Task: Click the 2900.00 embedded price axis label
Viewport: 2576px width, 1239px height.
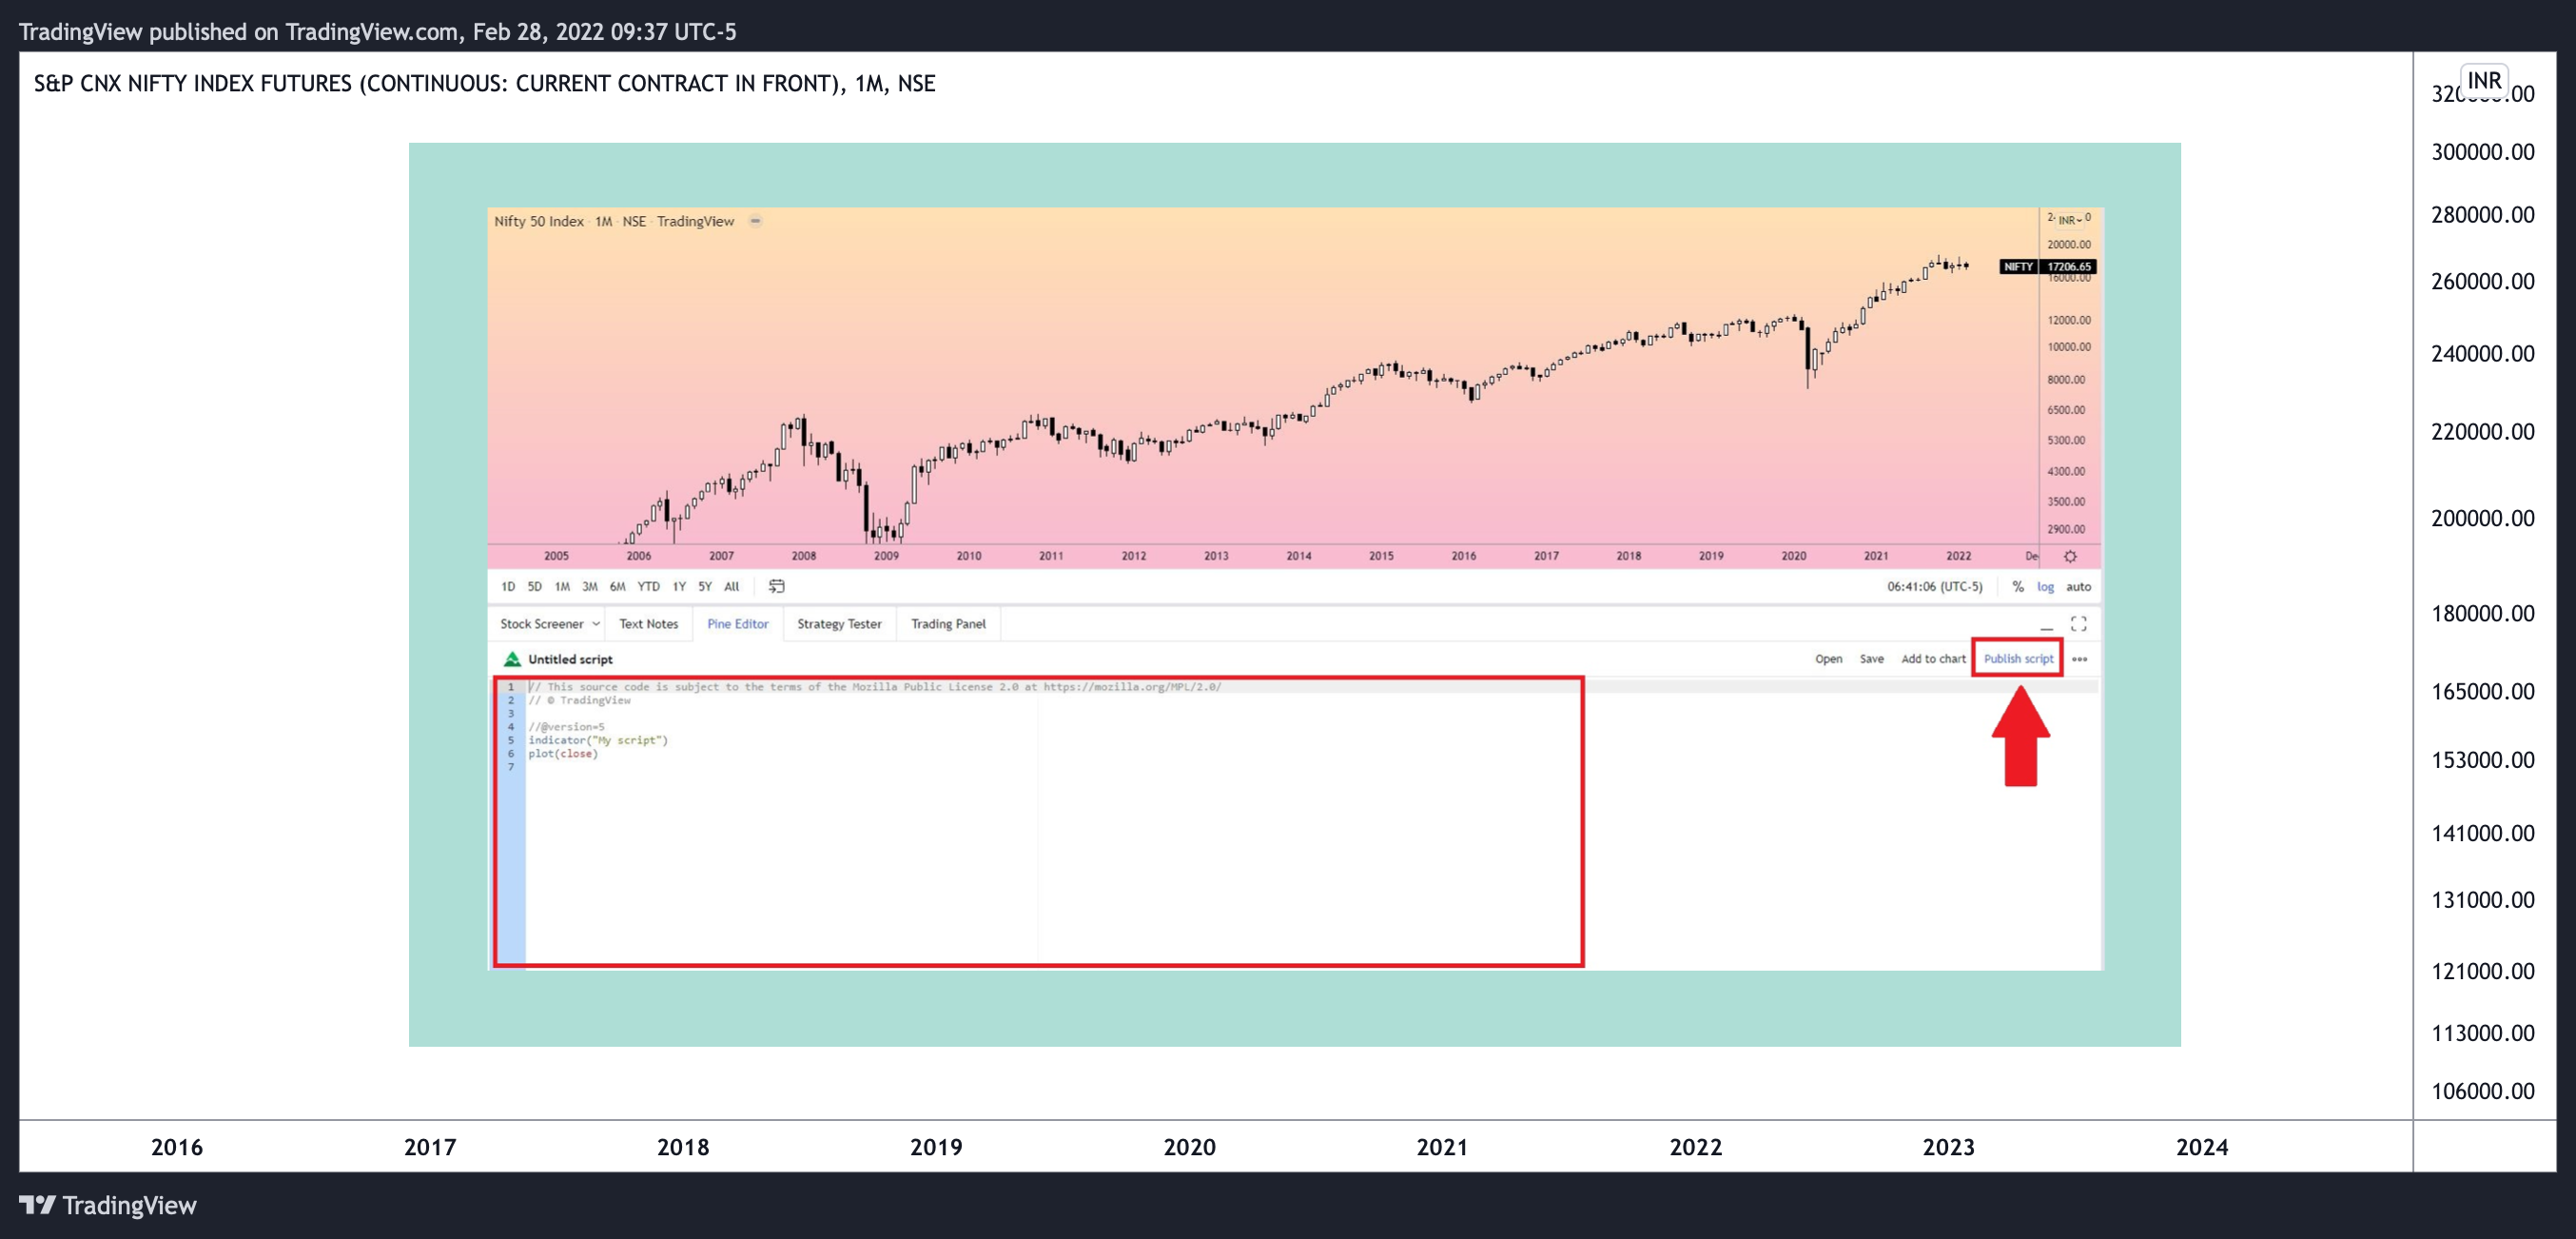Action: tap(2066, 529)
